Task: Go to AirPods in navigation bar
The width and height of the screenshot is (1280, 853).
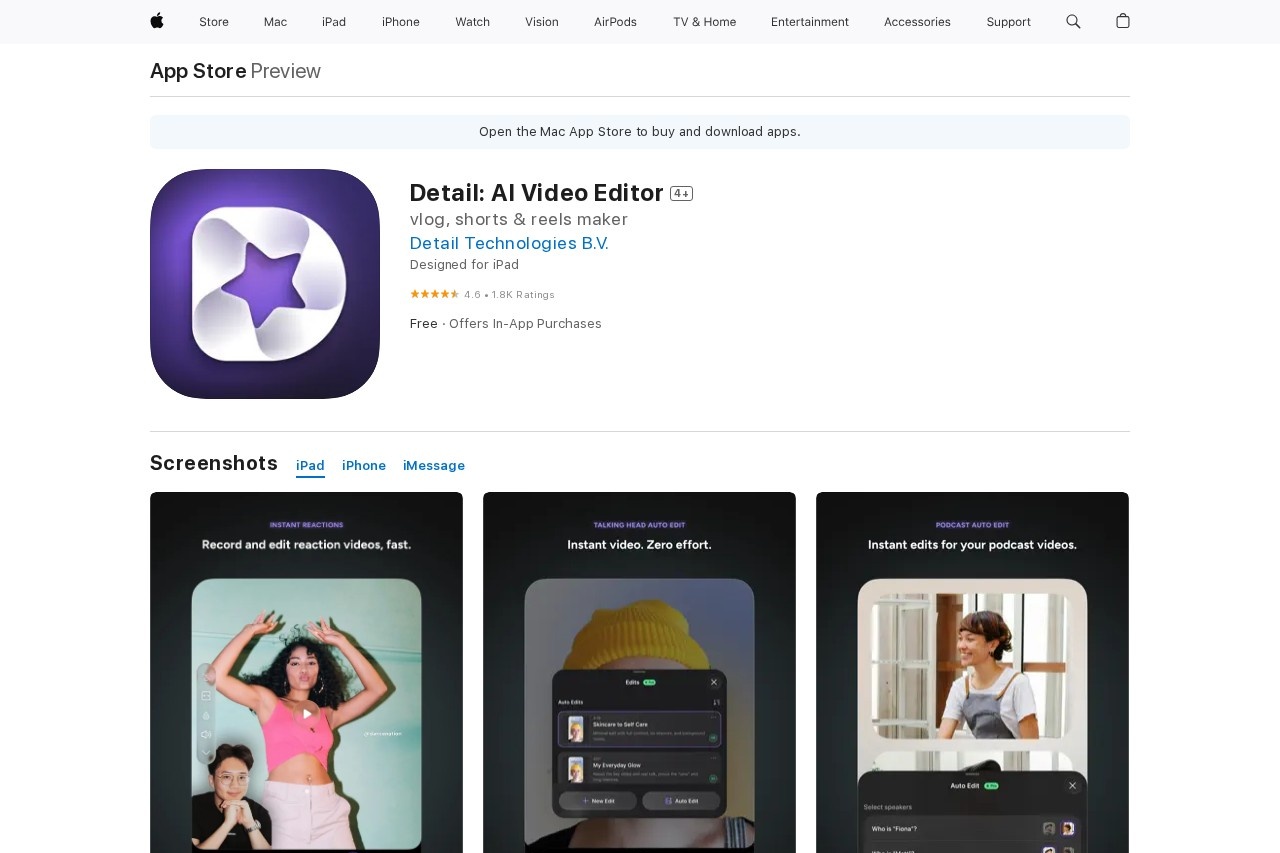Action: (615, 22)
